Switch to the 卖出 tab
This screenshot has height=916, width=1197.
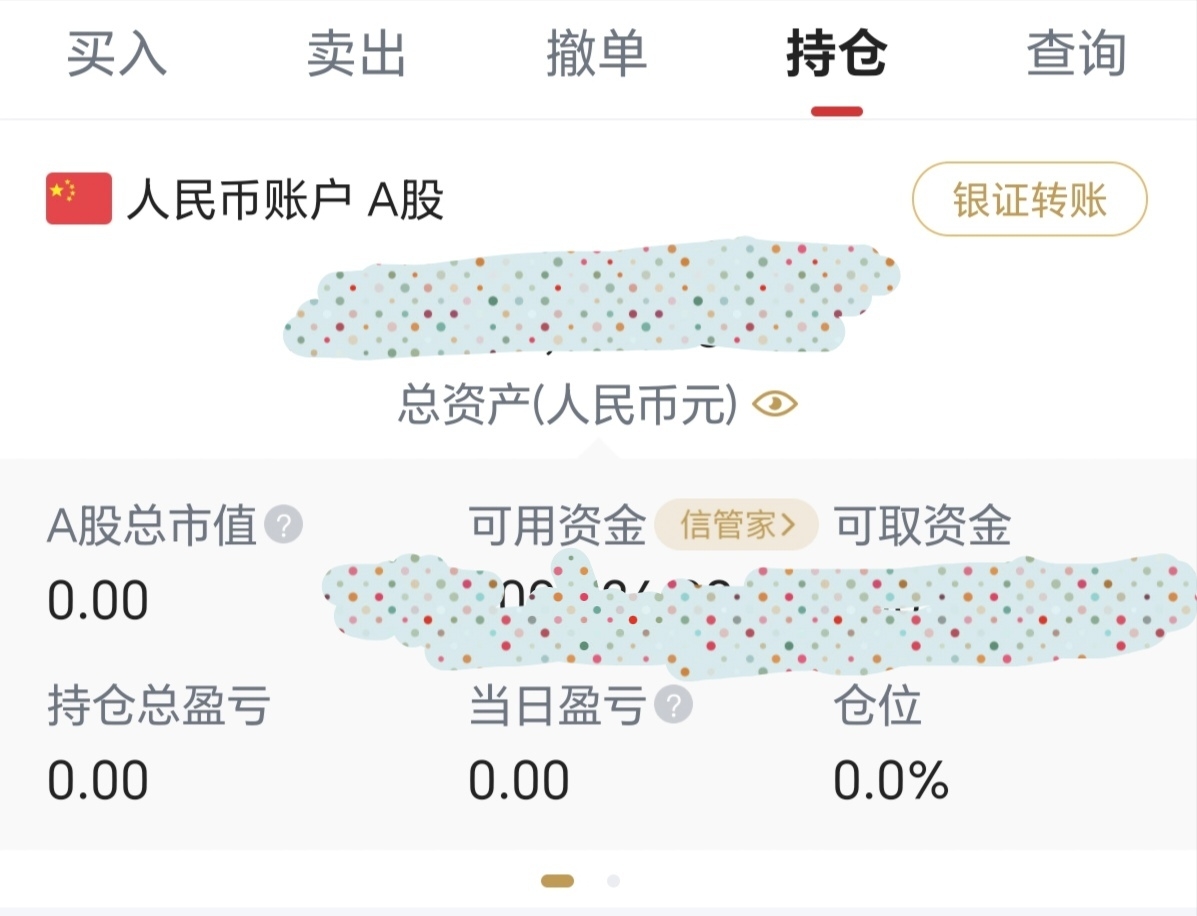click(x=356, y=53)
